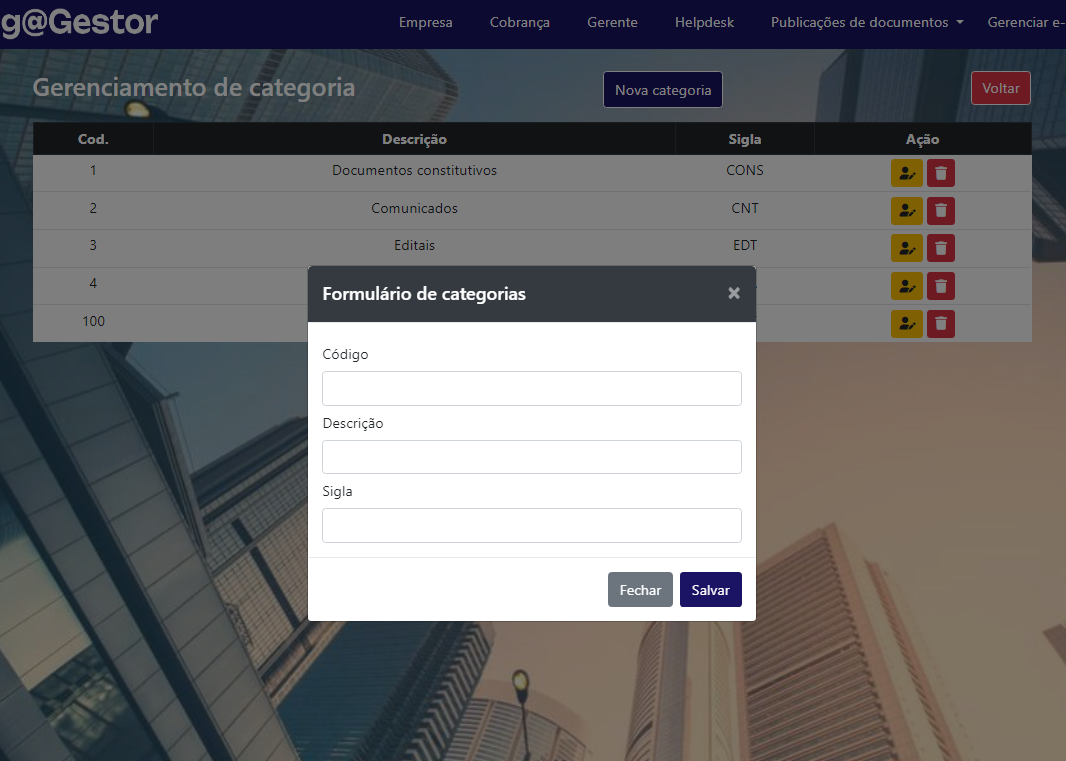The width and height of the screenshot is (1066, 761).
Task: Click the trash icon on the Editais row
Action: point(940,247)
